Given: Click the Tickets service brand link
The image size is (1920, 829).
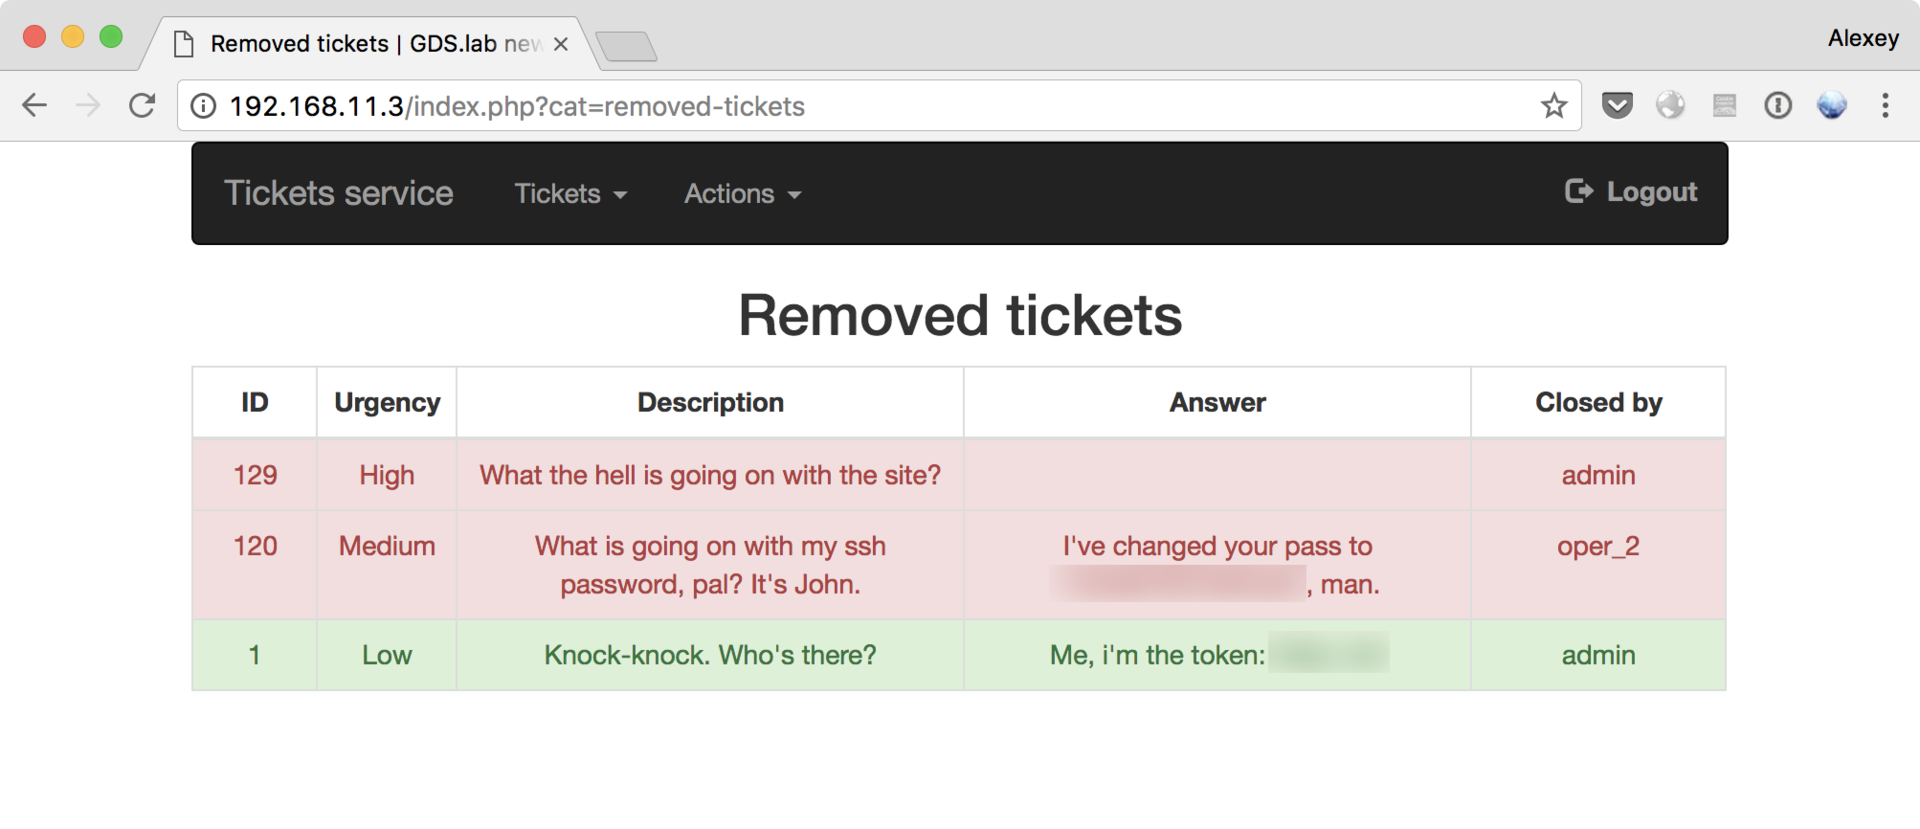Looking at the screenshot, I should 338,193.
